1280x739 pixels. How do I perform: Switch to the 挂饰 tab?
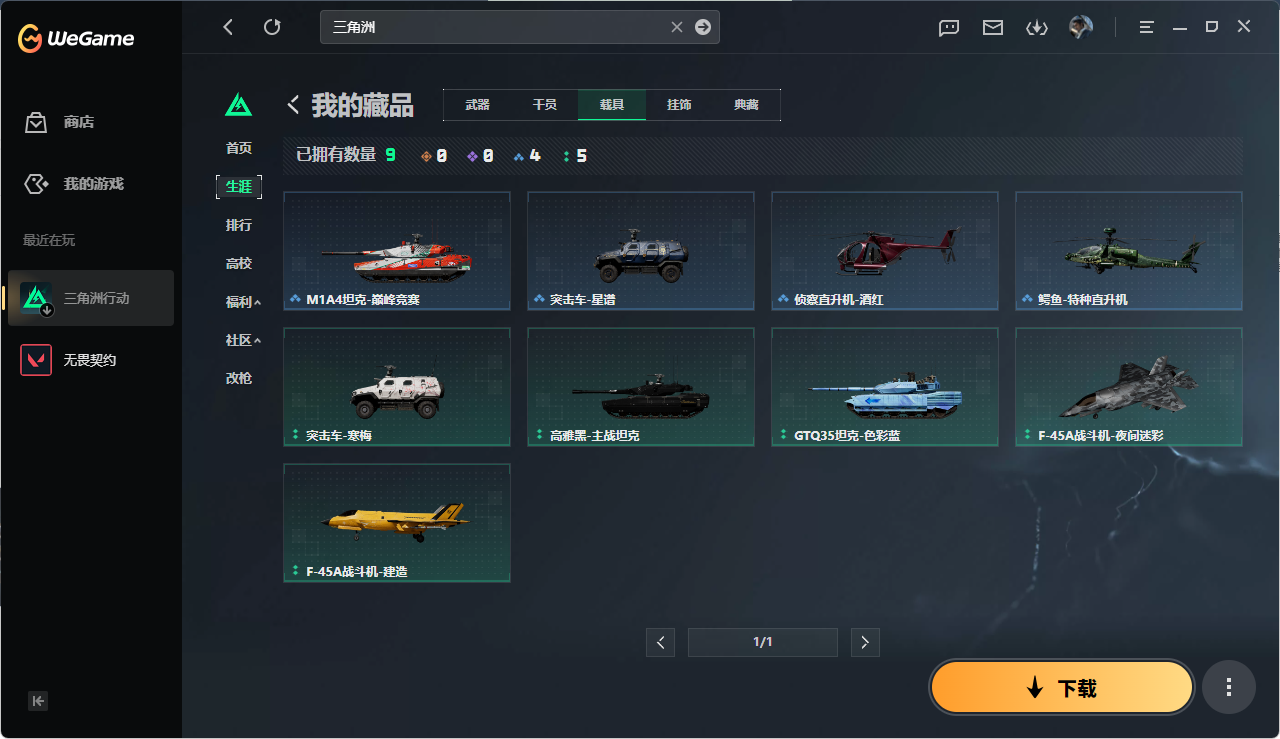click(x=679, y=105)
